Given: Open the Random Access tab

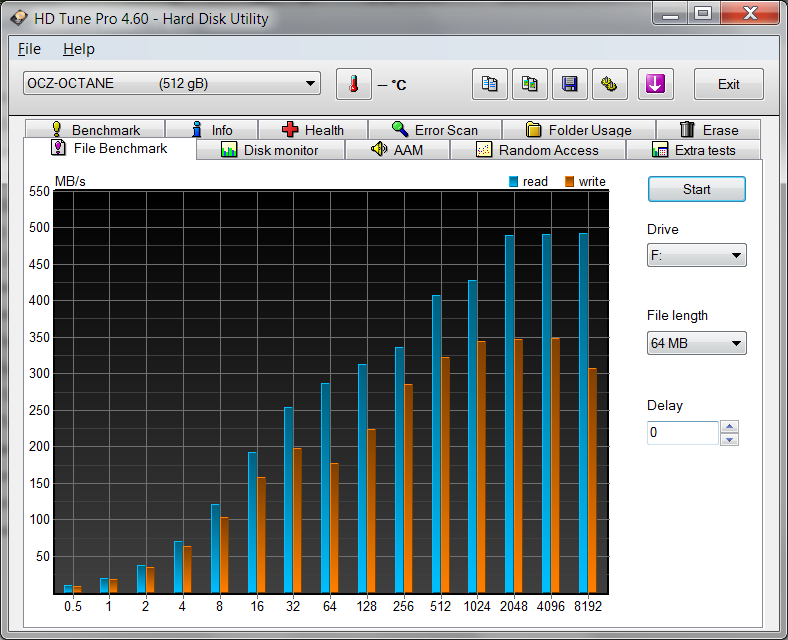Looking at the screenshot, I should click(x=537, y=150).
